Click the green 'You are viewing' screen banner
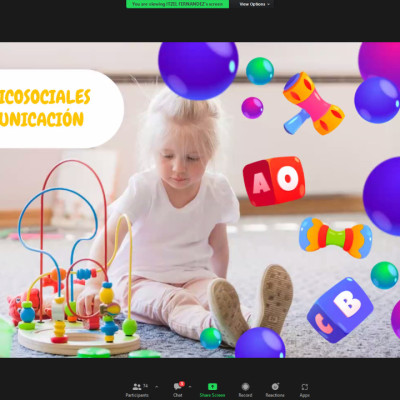This screenshot has width=400, height=400. pyautogui.click(x=177, y=4)
